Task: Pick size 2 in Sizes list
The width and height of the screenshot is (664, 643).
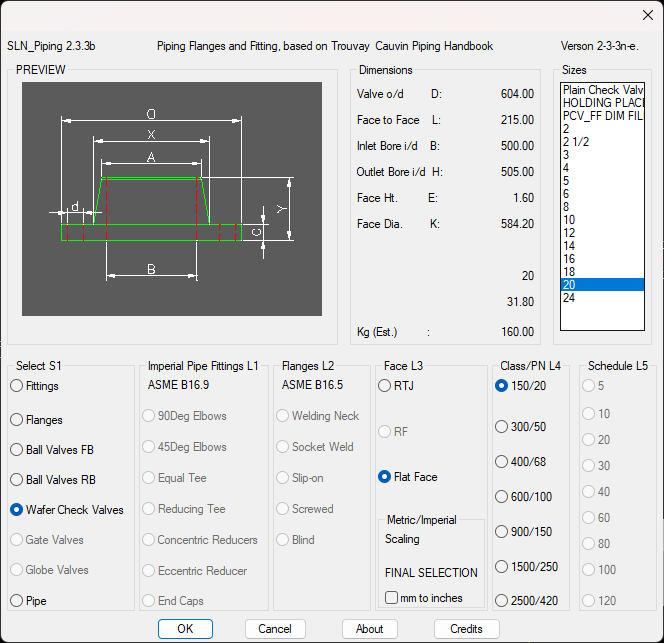Action: (x=602, y=129)
